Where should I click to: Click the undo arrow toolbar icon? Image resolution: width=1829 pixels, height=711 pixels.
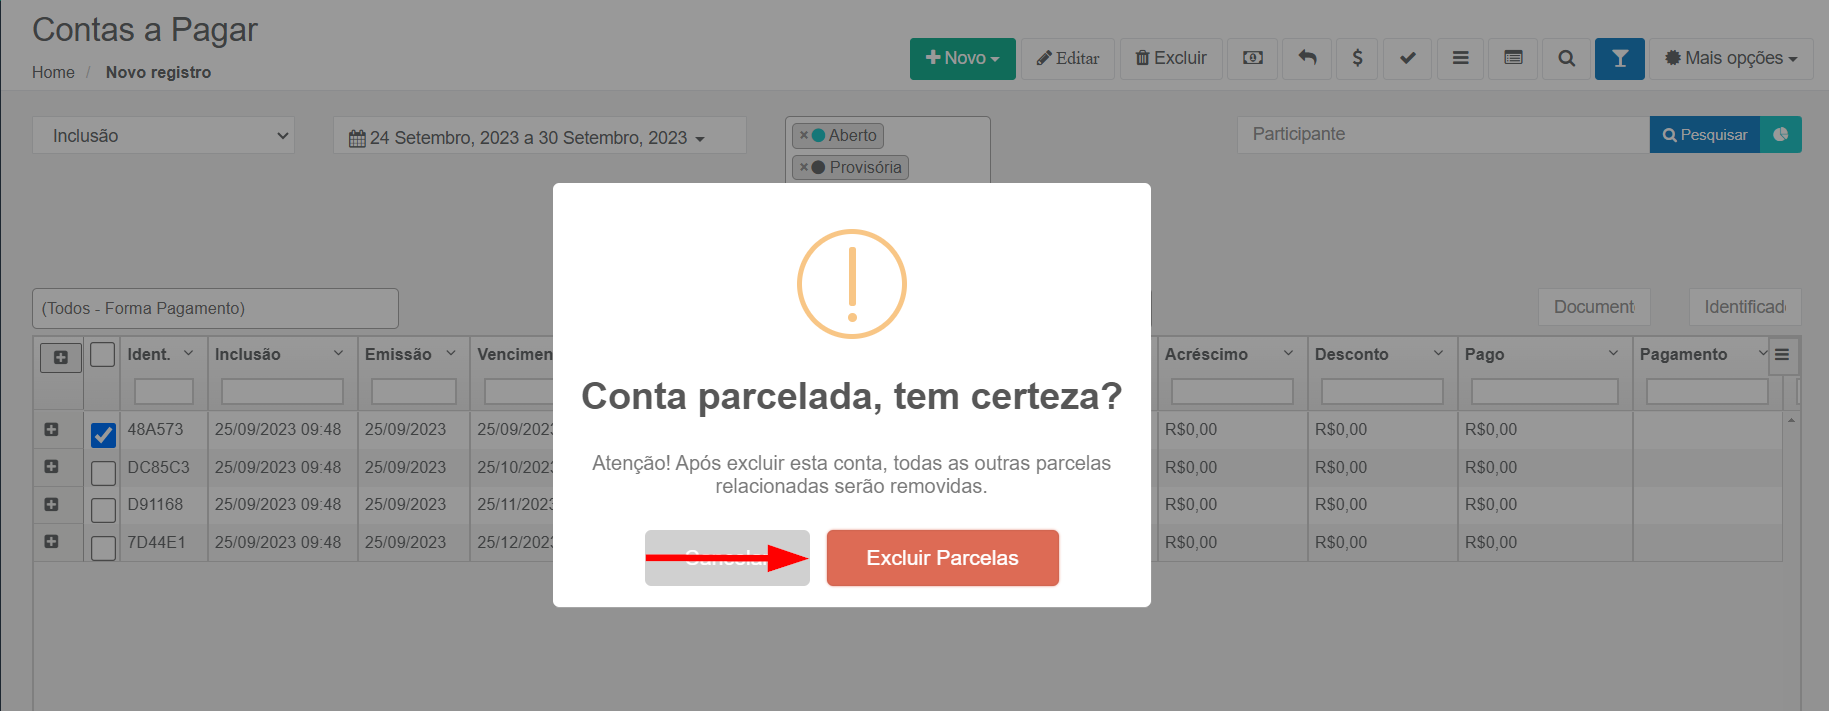[1307, 58]
